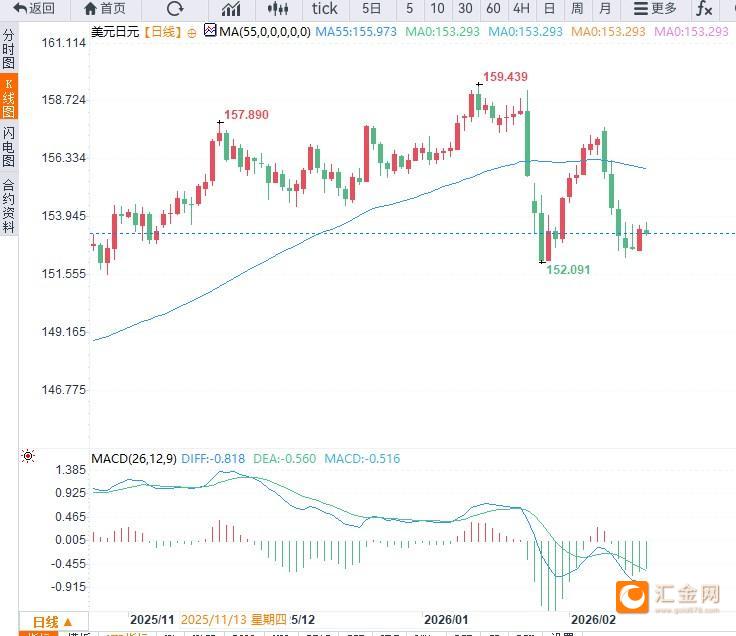
Task: Open the 闪电图 side tab
Action: point(8,147)
